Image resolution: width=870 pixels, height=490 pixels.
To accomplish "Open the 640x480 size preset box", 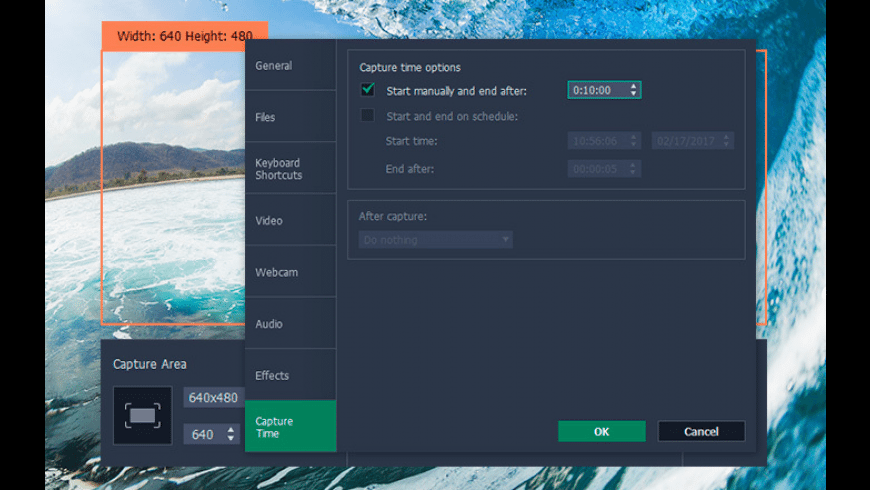I will 214,397.
